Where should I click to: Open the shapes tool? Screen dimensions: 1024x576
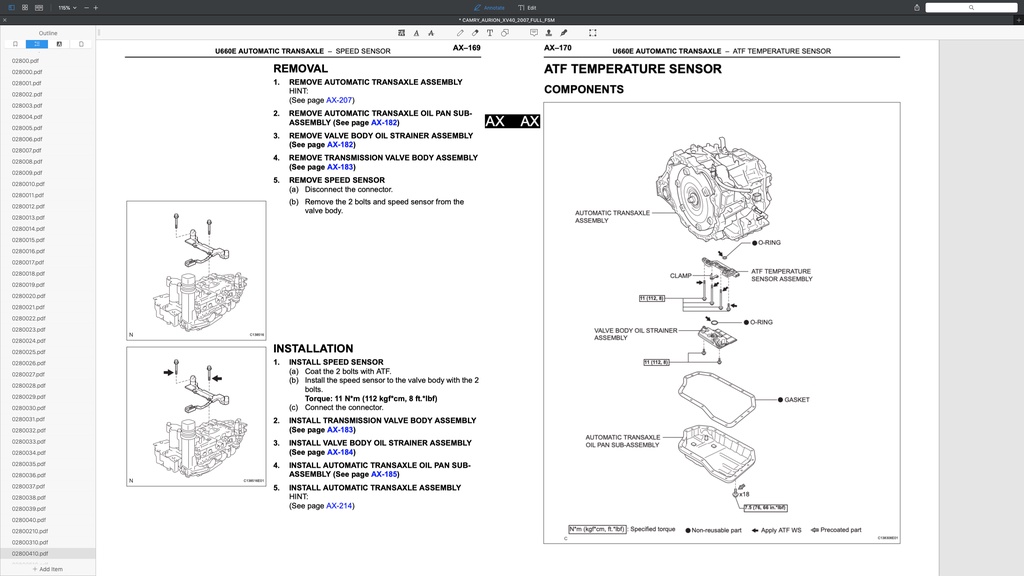(505, 33)
